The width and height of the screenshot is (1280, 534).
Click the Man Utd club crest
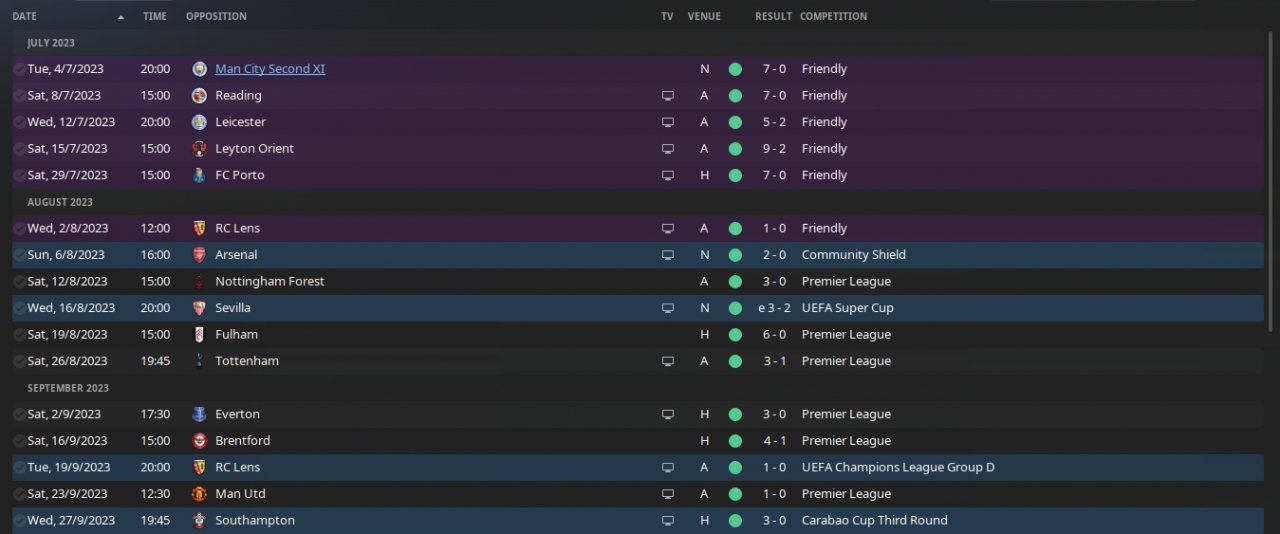[200, 494]
